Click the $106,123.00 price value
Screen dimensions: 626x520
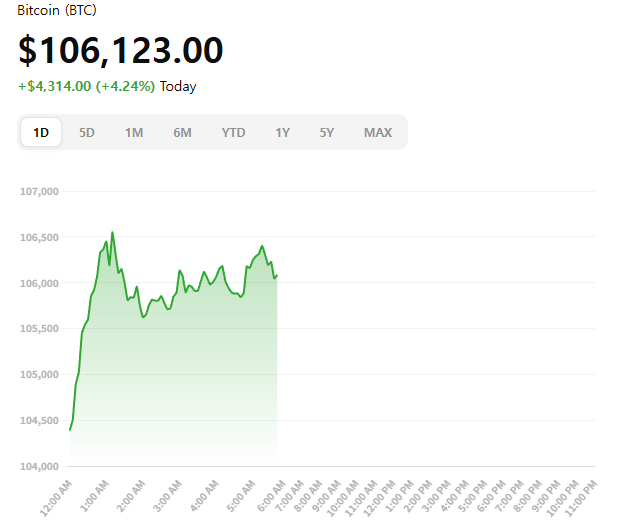pos(120,50)
